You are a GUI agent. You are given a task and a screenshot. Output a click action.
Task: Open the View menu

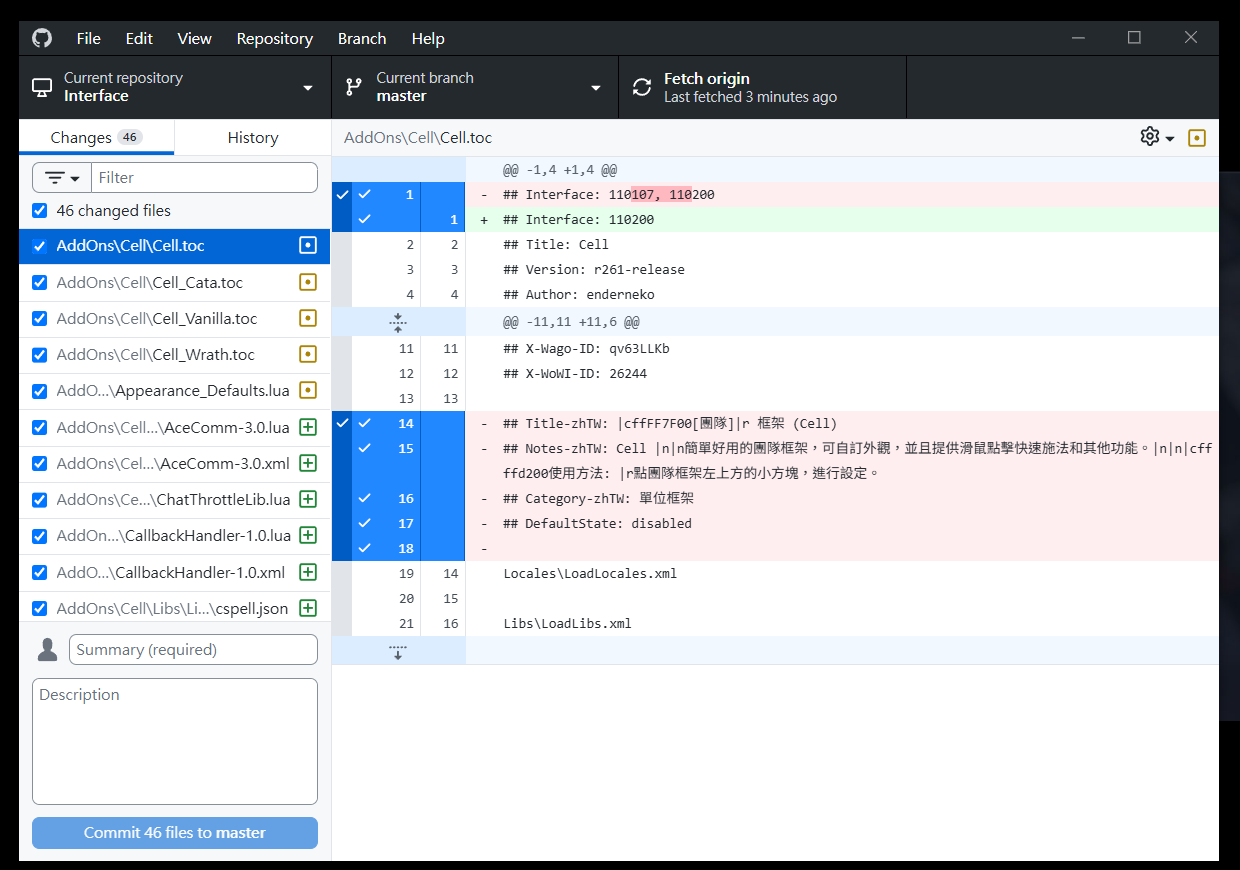click(194, 38)
